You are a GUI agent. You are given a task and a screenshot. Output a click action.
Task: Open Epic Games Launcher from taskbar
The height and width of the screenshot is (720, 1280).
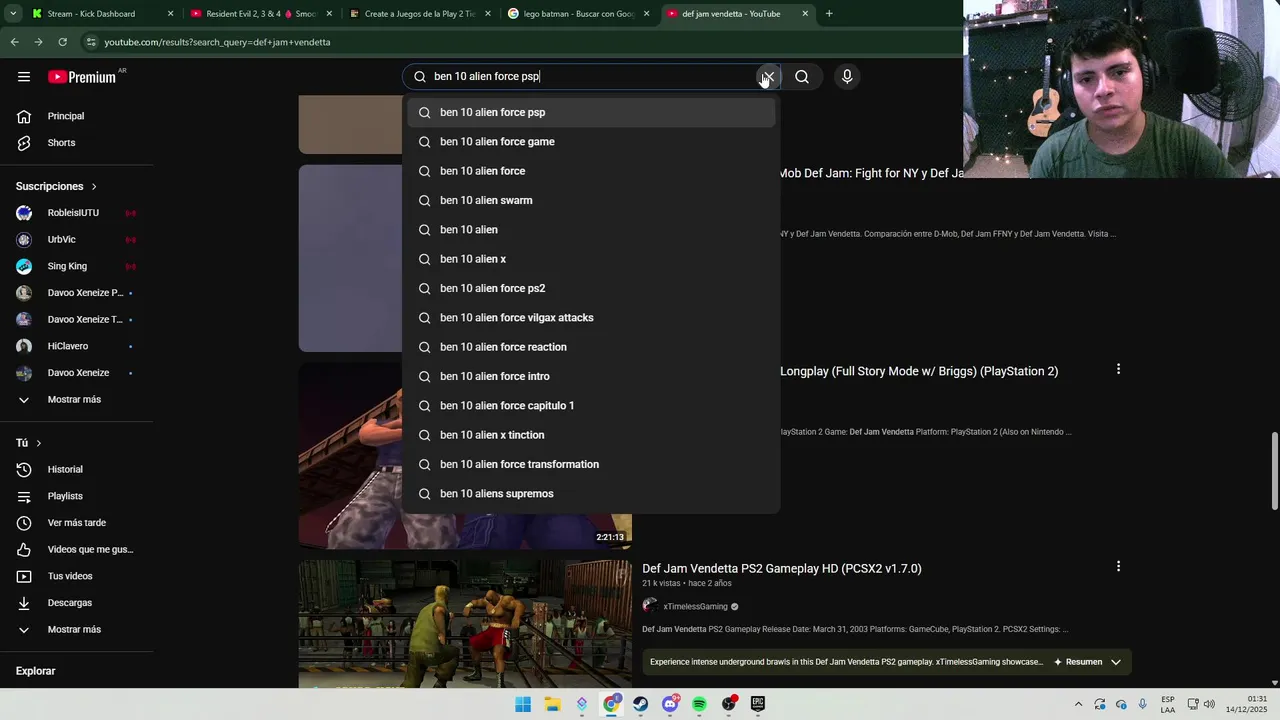coord(758,704)
